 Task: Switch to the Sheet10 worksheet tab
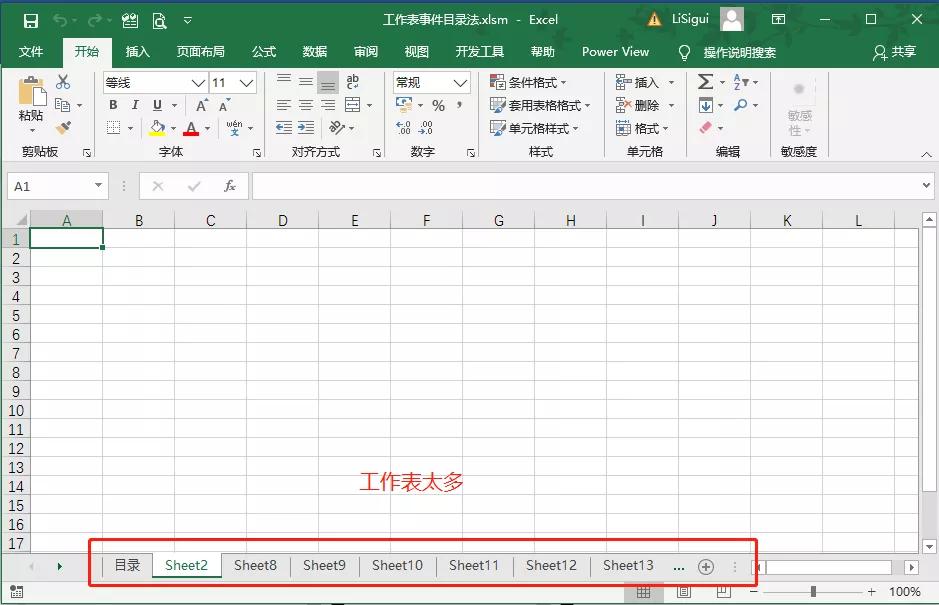(397, 565)
